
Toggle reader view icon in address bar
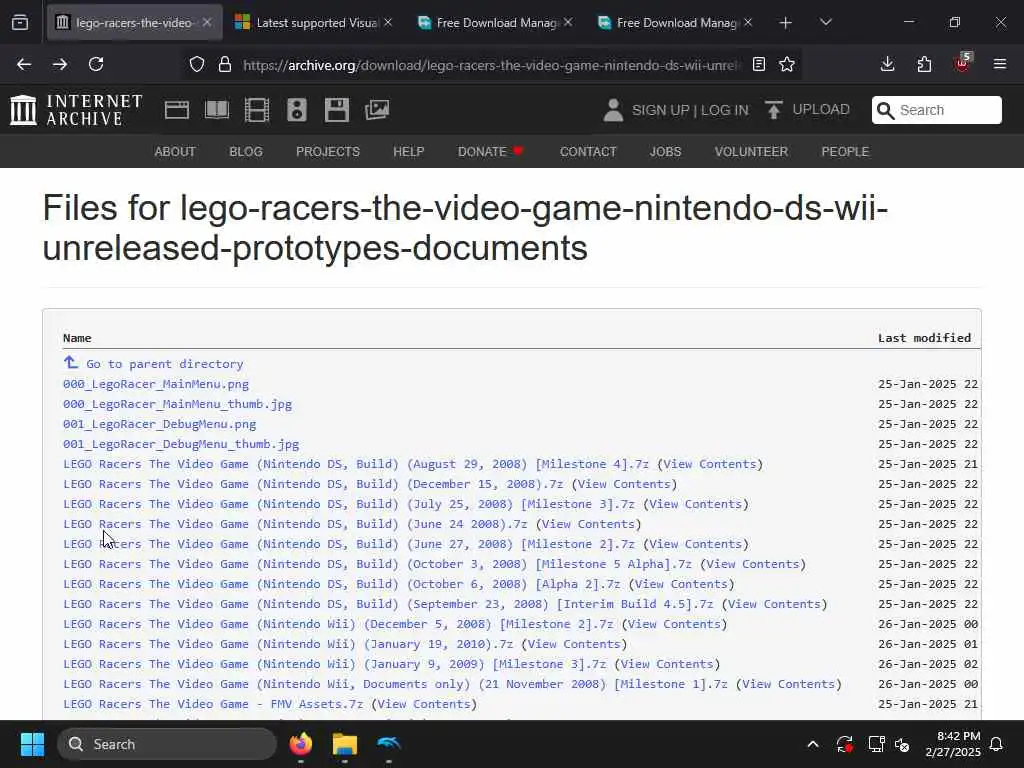coord(759,64)
